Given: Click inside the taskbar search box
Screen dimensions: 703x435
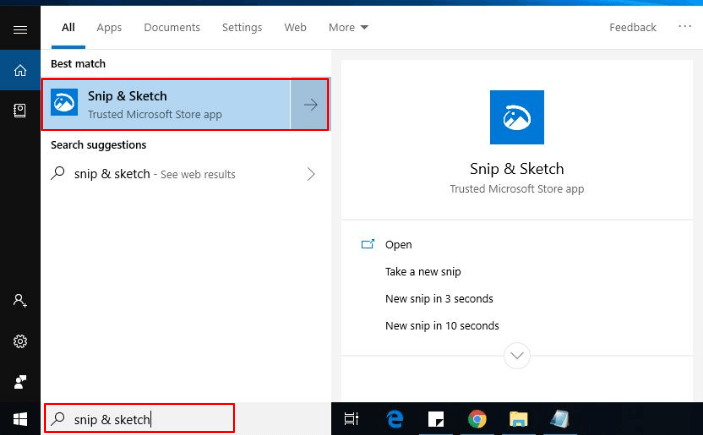Looking at the screenshot, I should coord(140,419).
